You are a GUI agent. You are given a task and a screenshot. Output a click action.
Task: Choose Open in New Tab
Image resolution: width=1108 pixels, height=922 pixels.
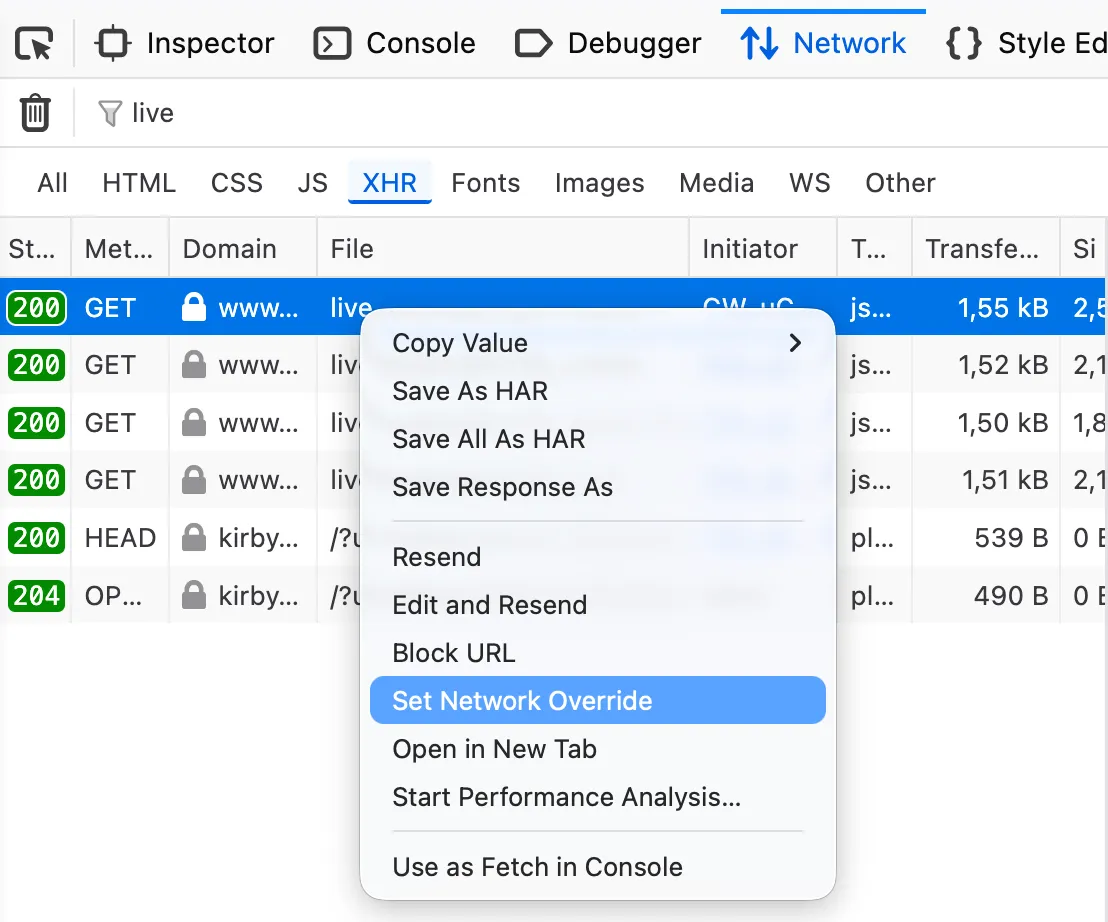[598, 750]
